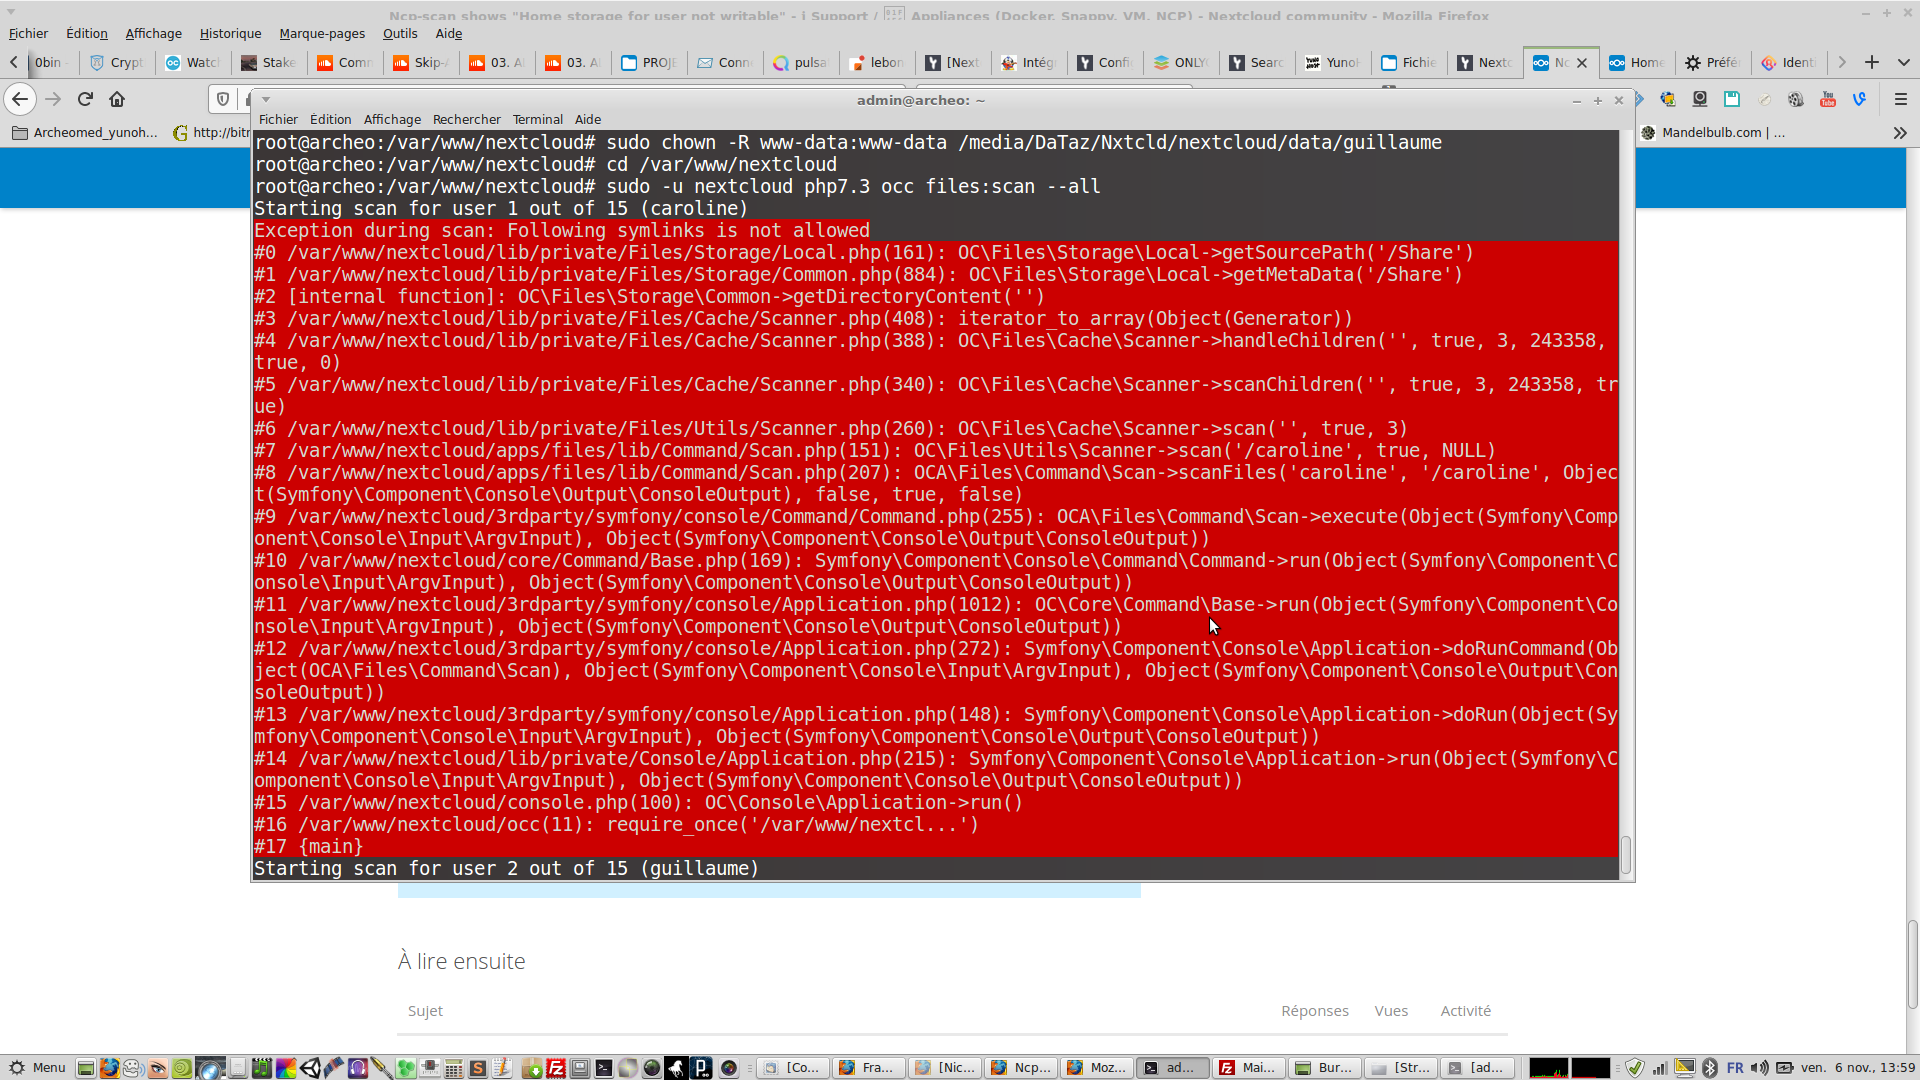
Task: Open FileZilla from the panel launcher
Action: coord(556,1068)
